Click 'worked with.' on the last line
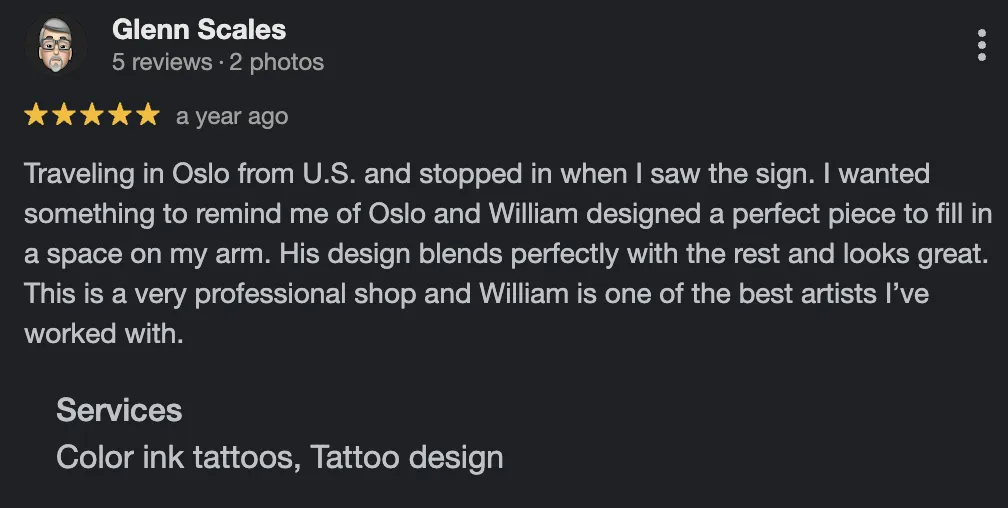Screen dimensions: 1008x508 [104, 334]
